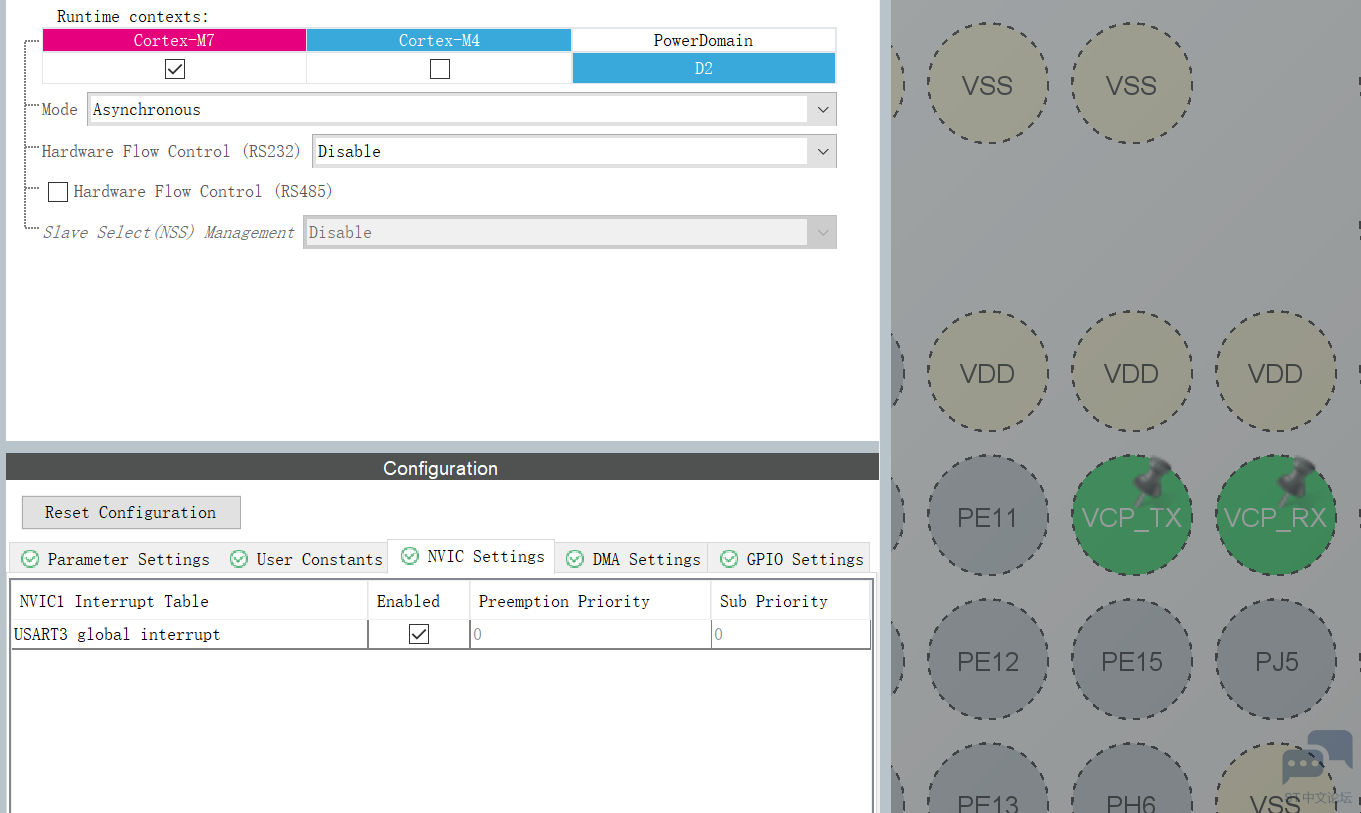
Task: Click the VDD pin above PE11
Action: point(988,372)
